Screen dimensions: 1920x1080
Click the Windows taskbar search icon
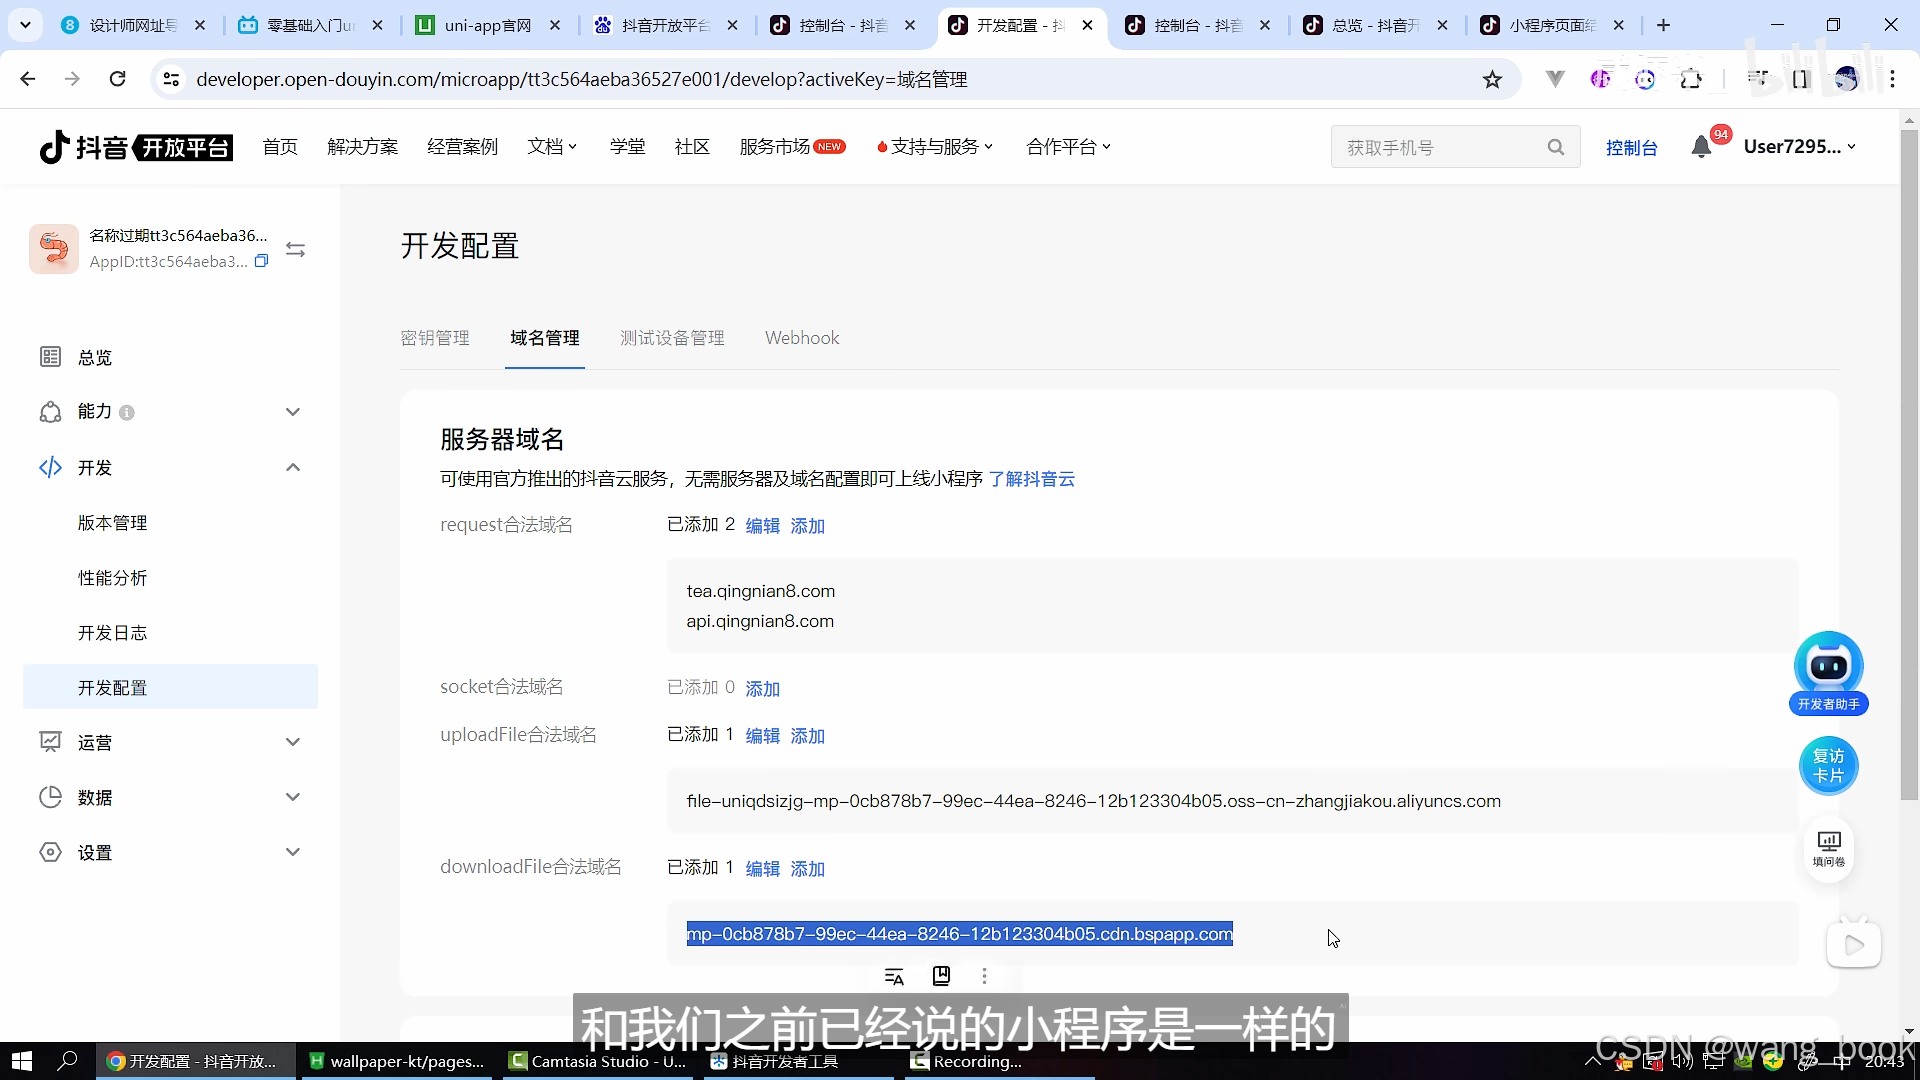pyautogui.click(x=67, y=1061)
